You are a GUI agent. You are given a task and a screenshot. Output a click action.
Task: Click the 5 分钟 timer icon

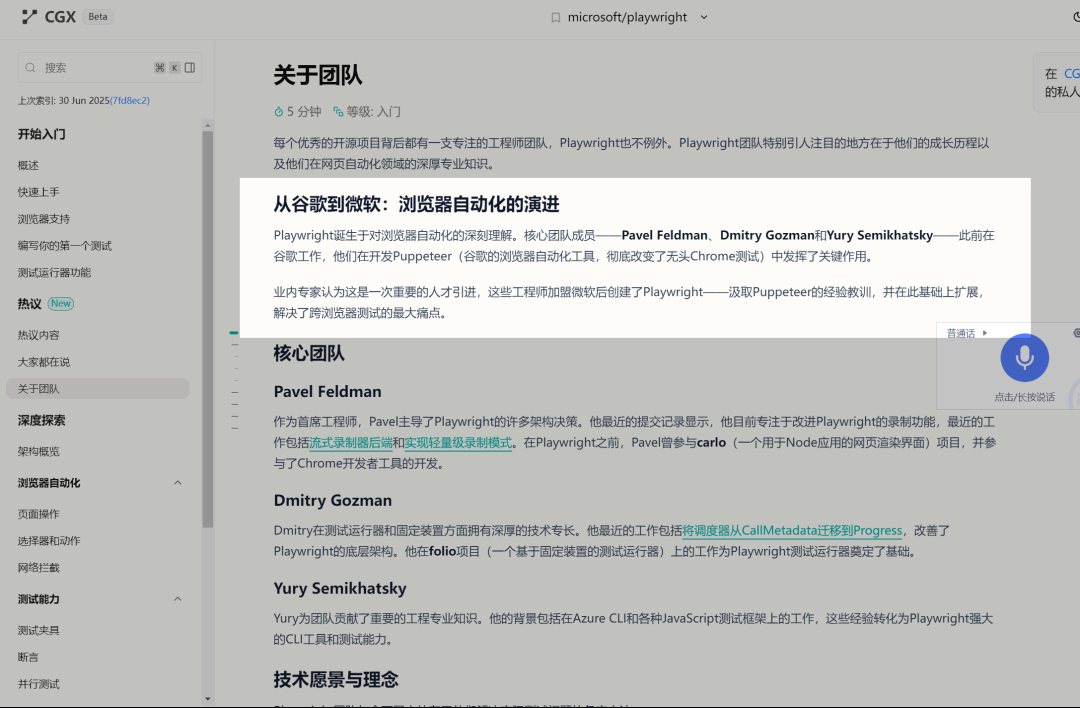pyautogui.click(x=278, y=112)
